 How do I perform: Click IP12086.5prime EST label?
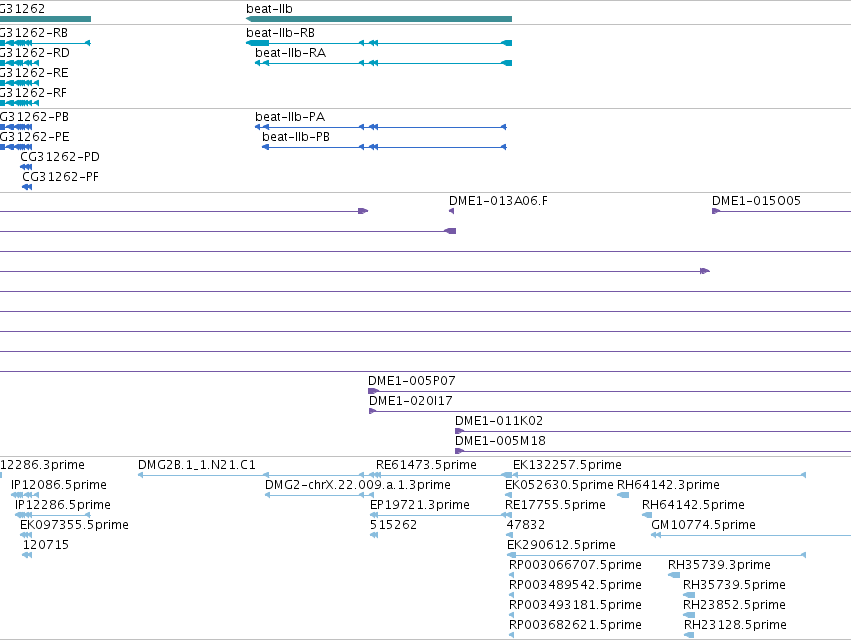[x=59, y=485]
